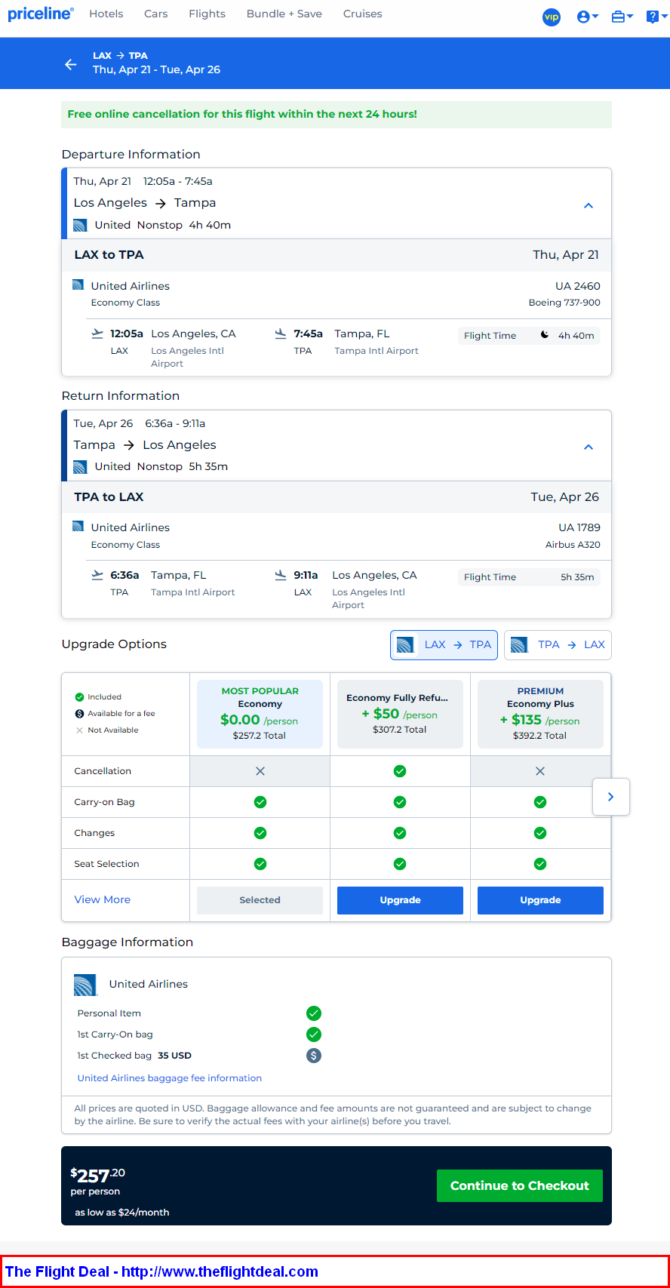Click Economy cancellation X icon
670x1288 pixels.
pos(260,771)
